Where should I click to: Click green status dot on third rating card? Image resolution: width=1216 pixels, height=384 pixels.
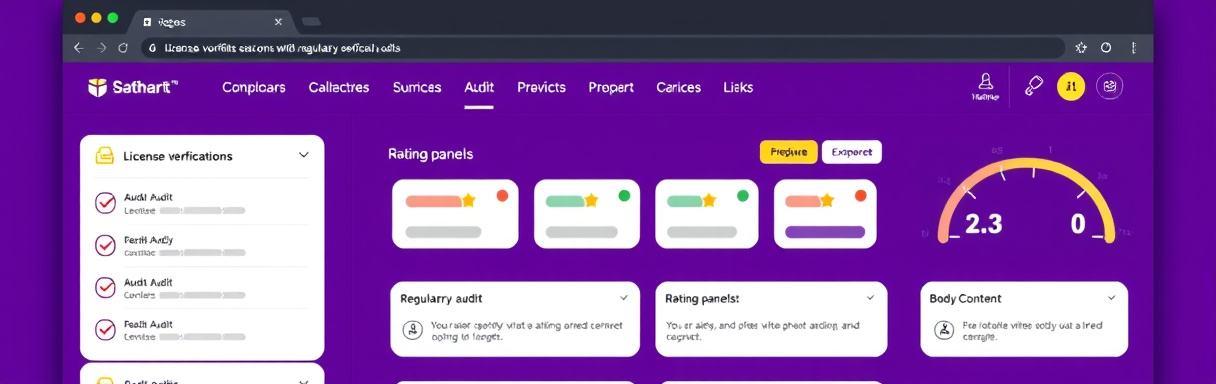click(742, 196)
